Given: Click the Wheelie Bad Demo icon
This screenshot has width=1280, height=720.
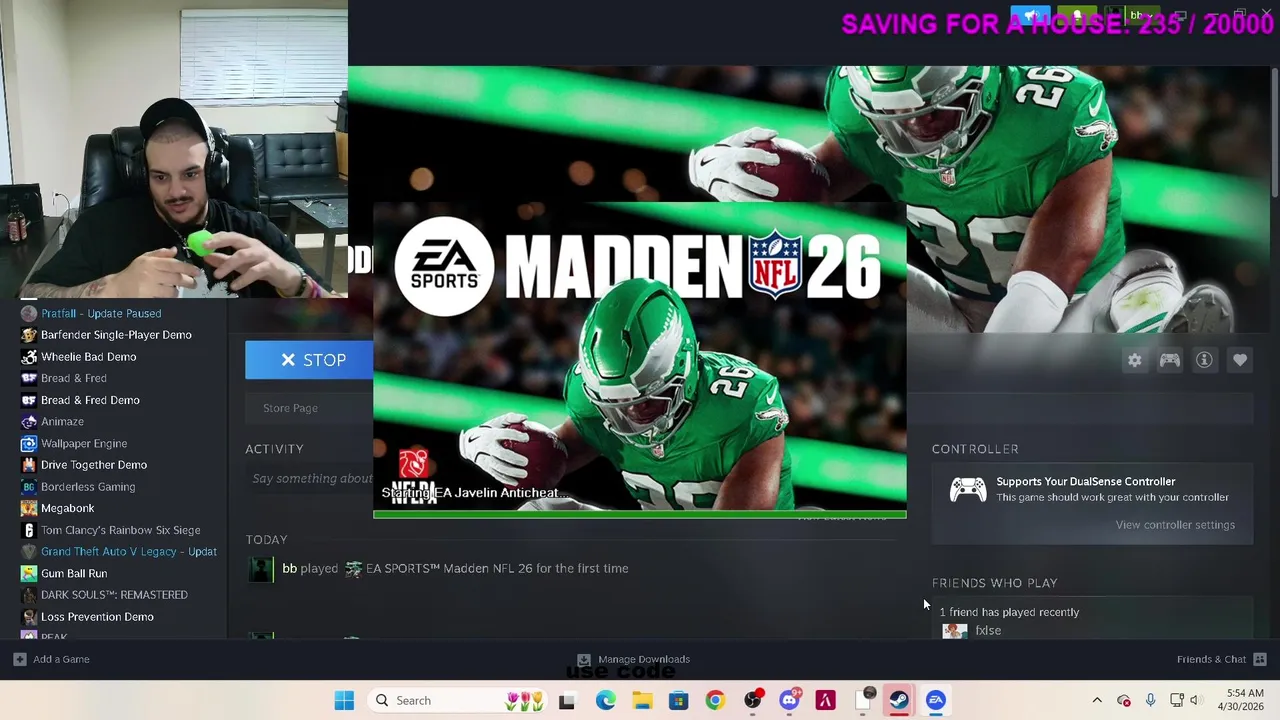Looking at the screenshot, I should coord(28,357).
